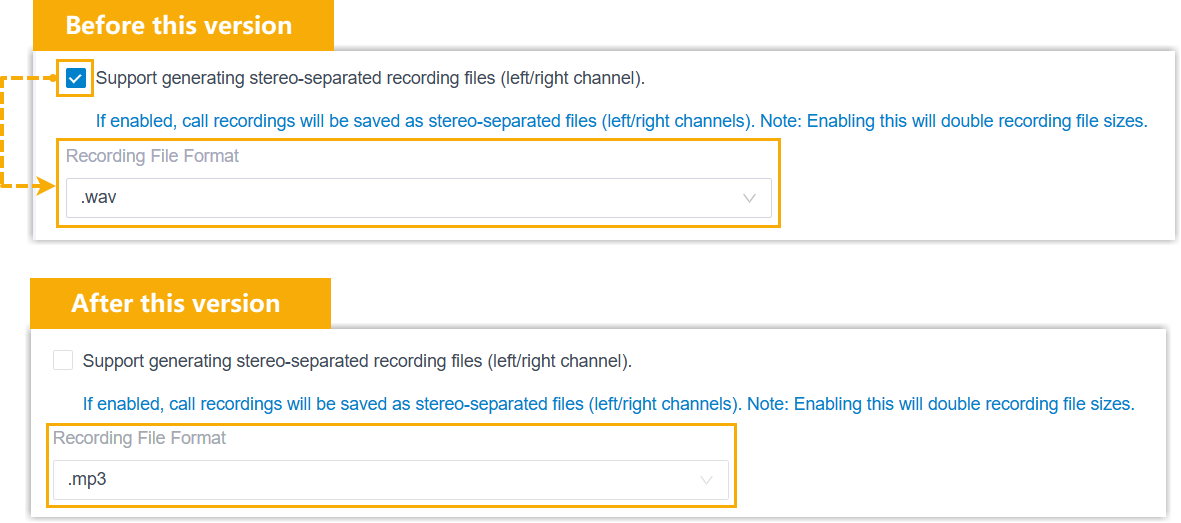1181x523 pixels.
Task: Click the chevron arrow in the .wav dropdown
Action: [x=750, y=198]
